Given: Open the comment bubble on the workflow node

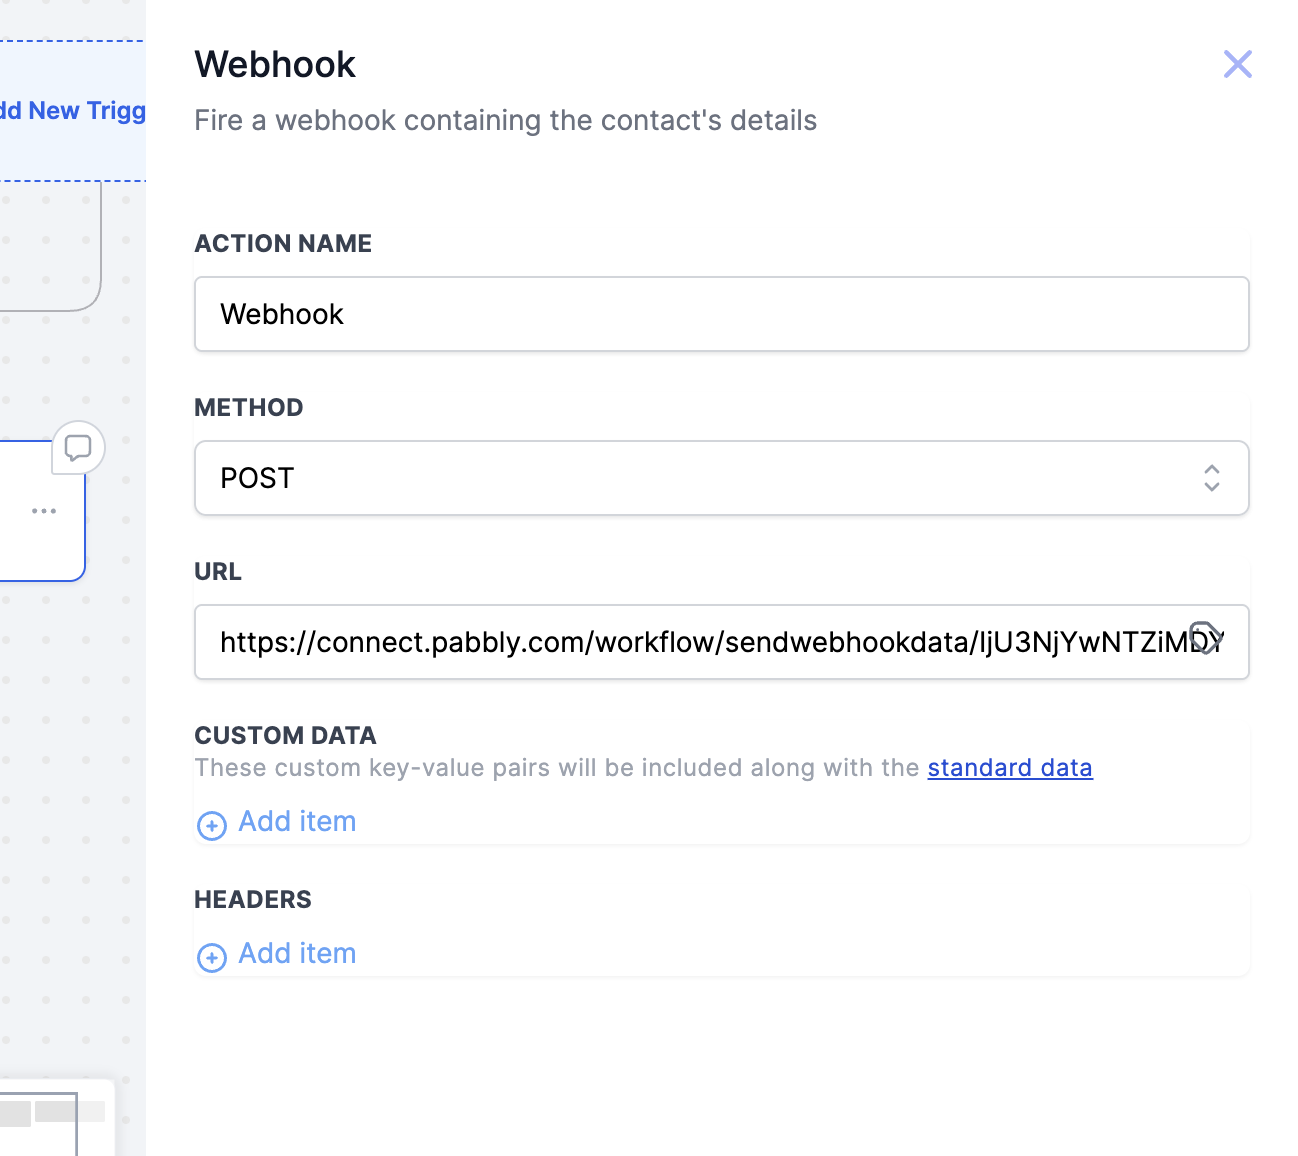Looking at the screenshot, I should (x=78, y=448).
